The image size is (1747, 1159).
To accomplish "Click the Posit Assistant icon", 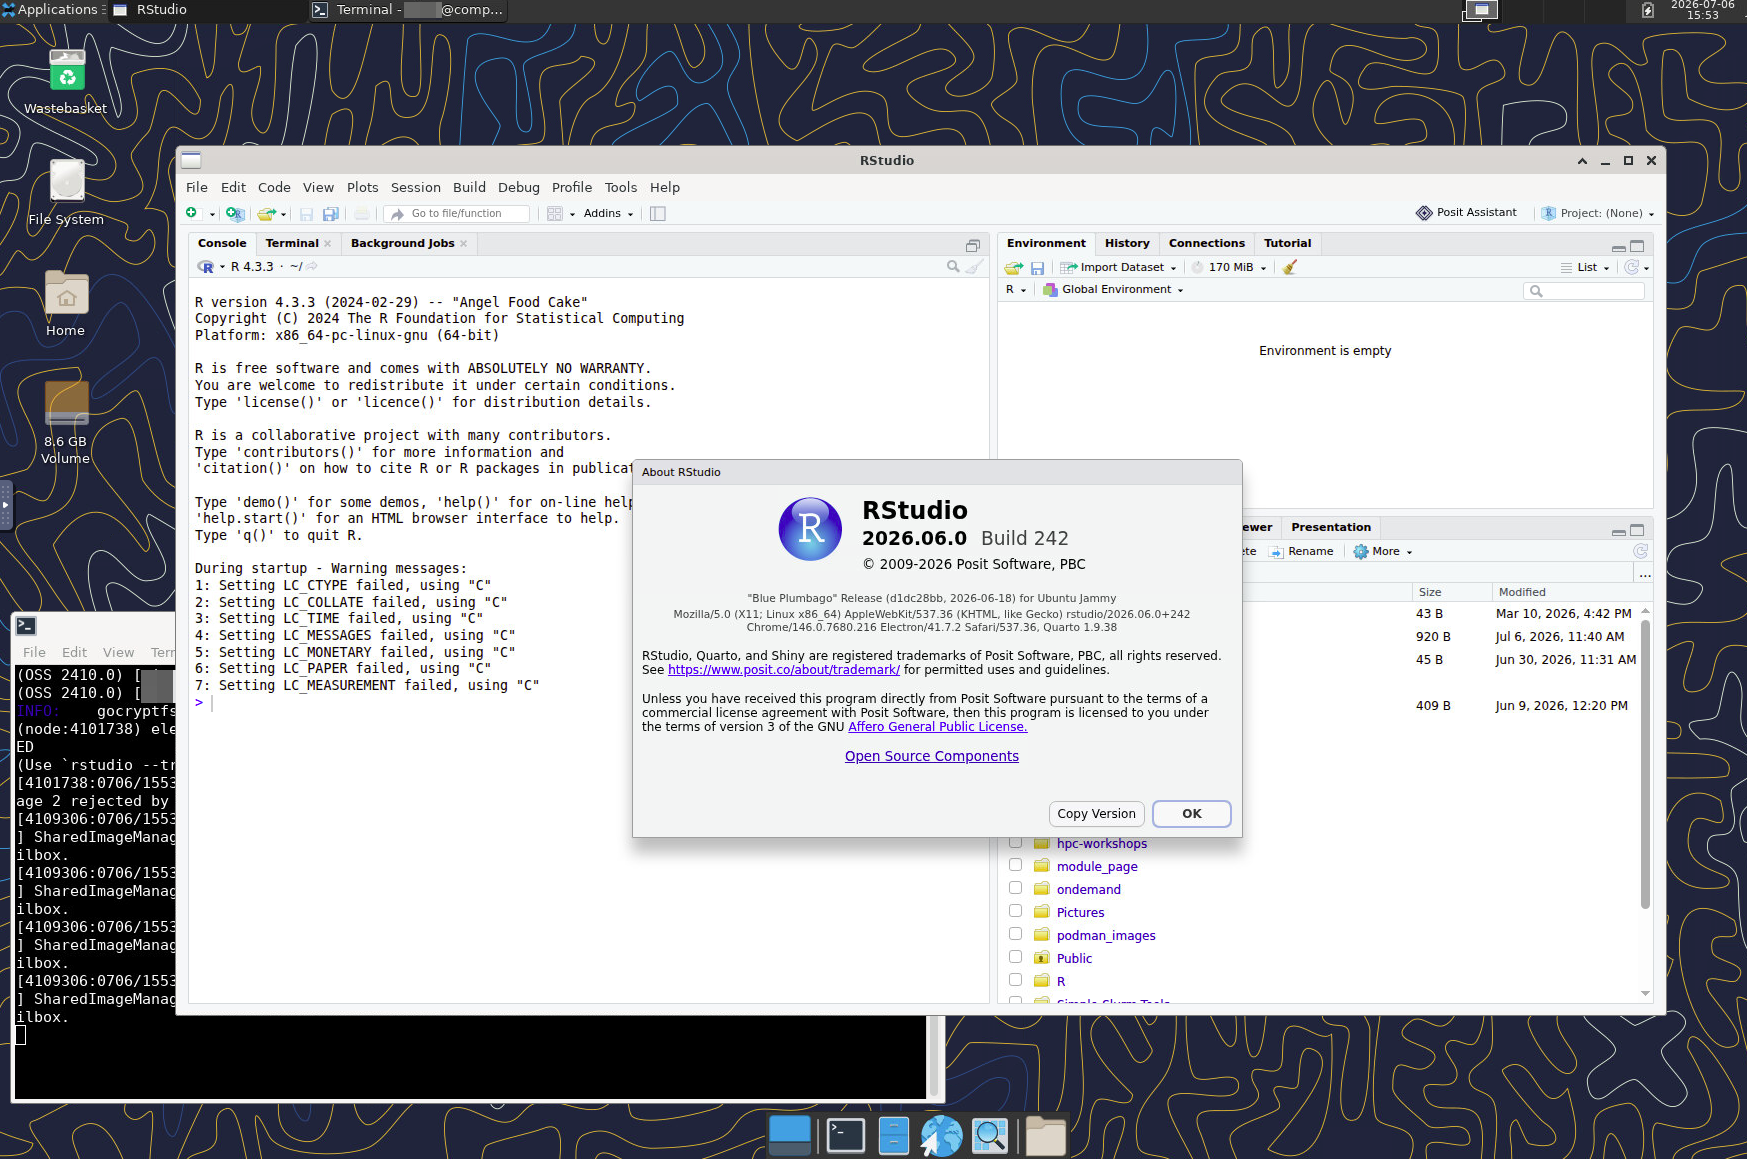I will [1424, 213].
